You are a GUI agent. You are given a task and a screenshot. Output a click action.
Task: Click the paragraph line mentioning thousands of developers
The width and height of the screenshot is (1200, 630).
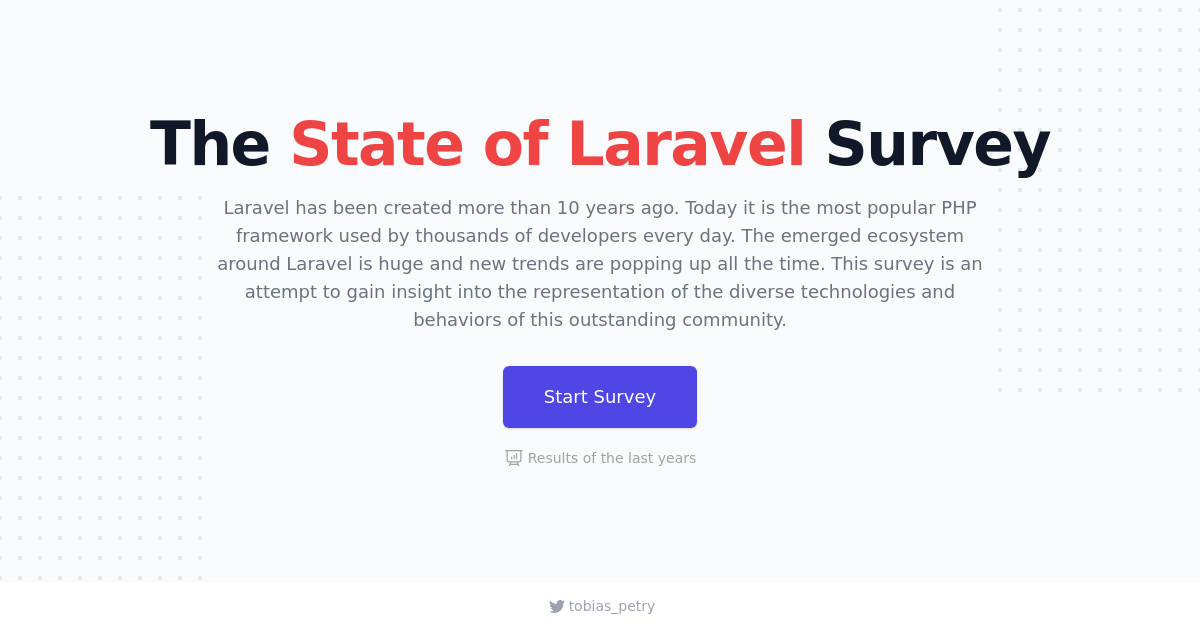tap(600, 236)
